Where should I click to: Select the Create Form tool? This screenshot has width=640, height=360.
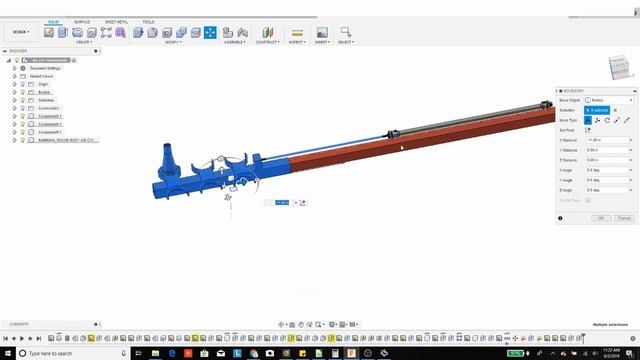click(x=120, y=32)
